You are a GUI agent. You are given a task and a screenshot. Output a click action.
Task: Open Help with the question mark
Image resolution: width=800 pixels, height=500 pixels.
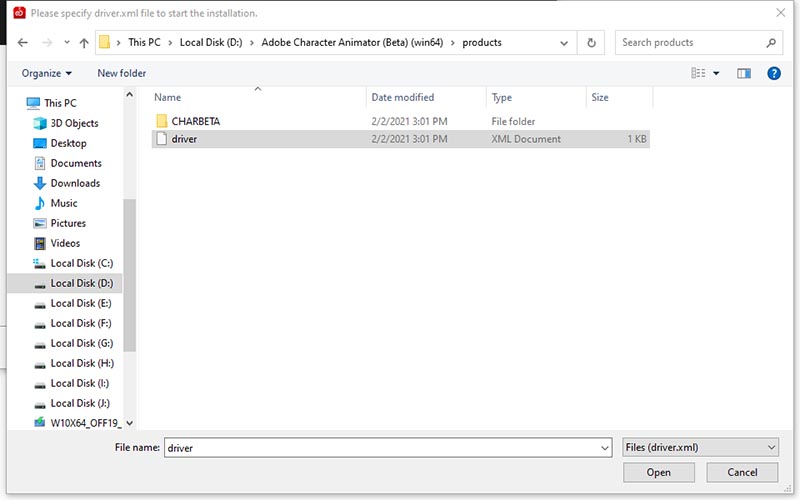pyautogui.click(x=773, y=73)
